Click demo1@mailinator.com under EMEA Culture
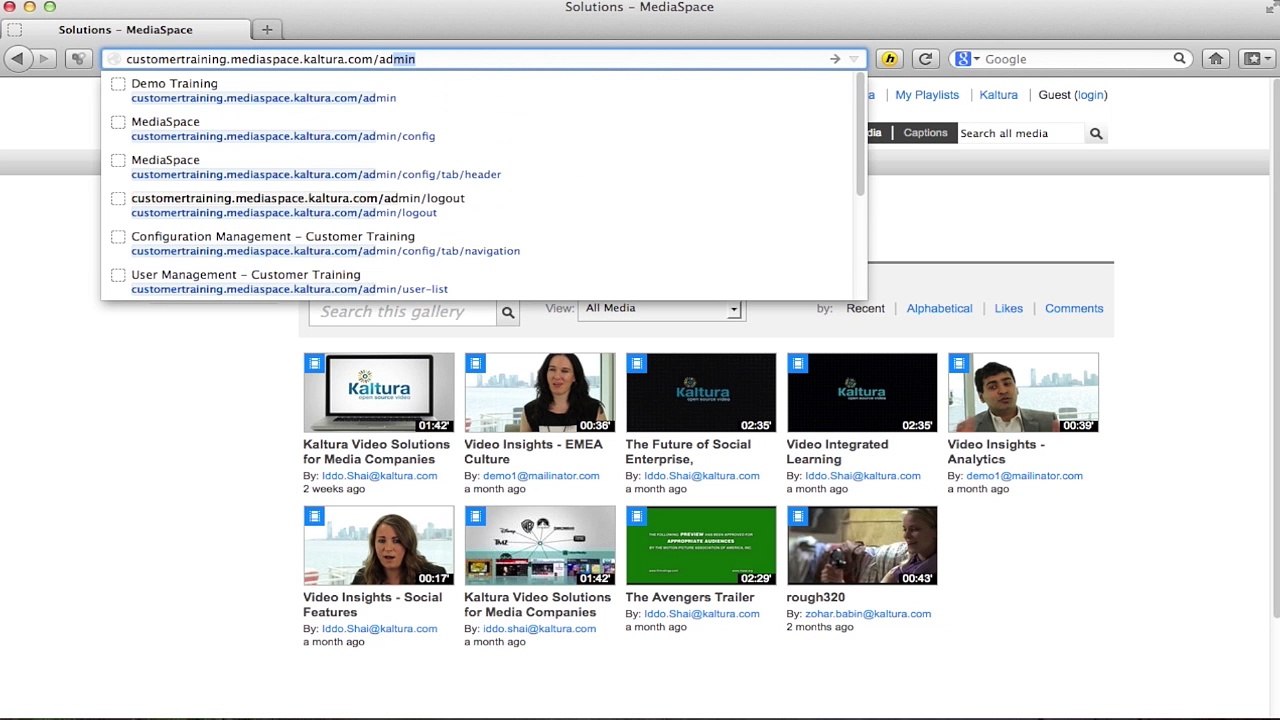This screenshot has width=1280, height=720. click(x=541, y=476)
